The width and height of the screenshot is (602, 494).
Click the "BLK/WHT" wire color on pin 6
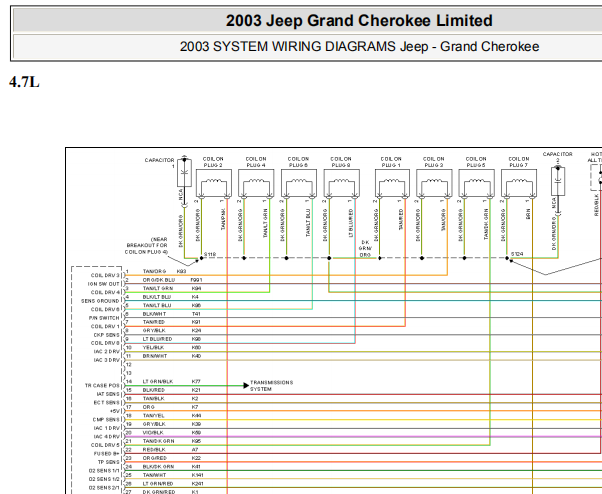tap(154, 314)
